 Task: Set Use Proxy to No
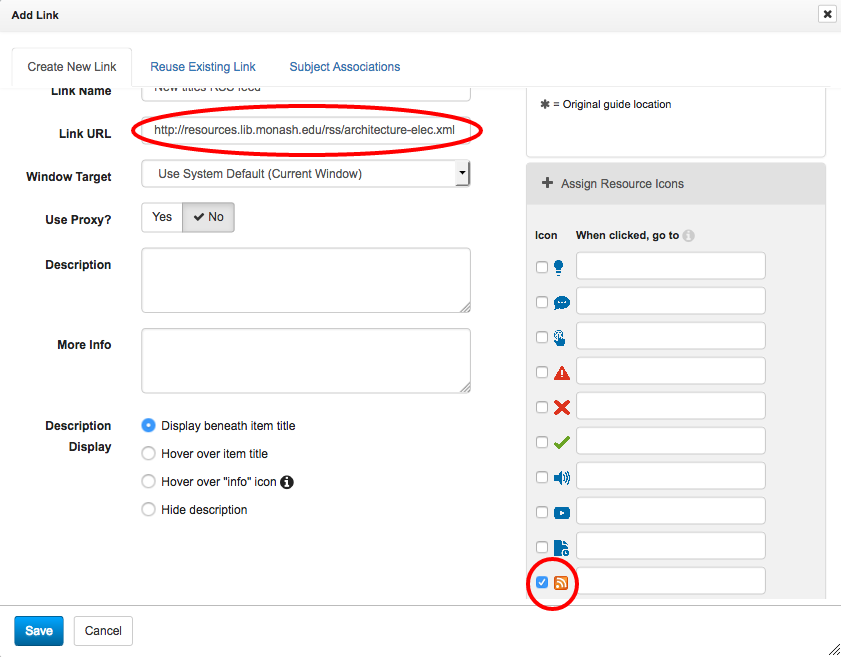point(209,217)
